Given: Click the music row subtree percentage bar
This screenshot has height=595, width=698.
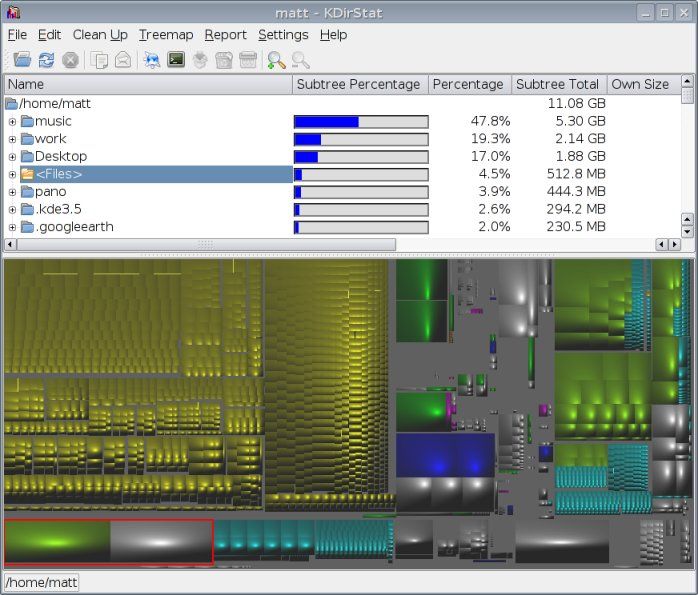Looking at the screenshot, I should pyautogui.click(x=361, y=121).
